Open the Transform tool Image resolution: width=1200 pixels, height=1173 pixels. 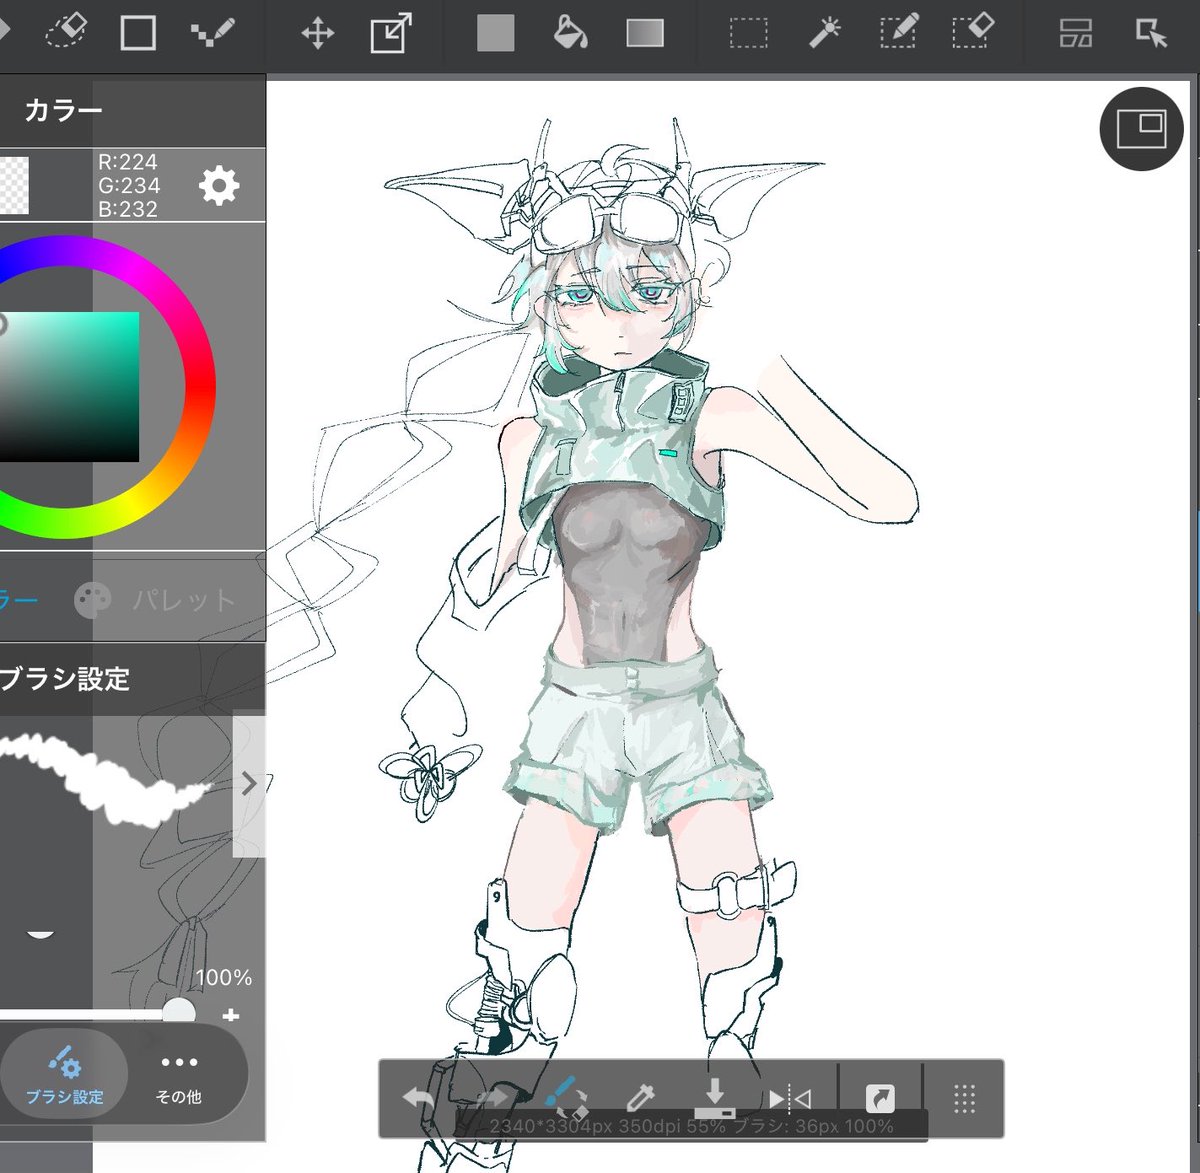tap(391, 33)
